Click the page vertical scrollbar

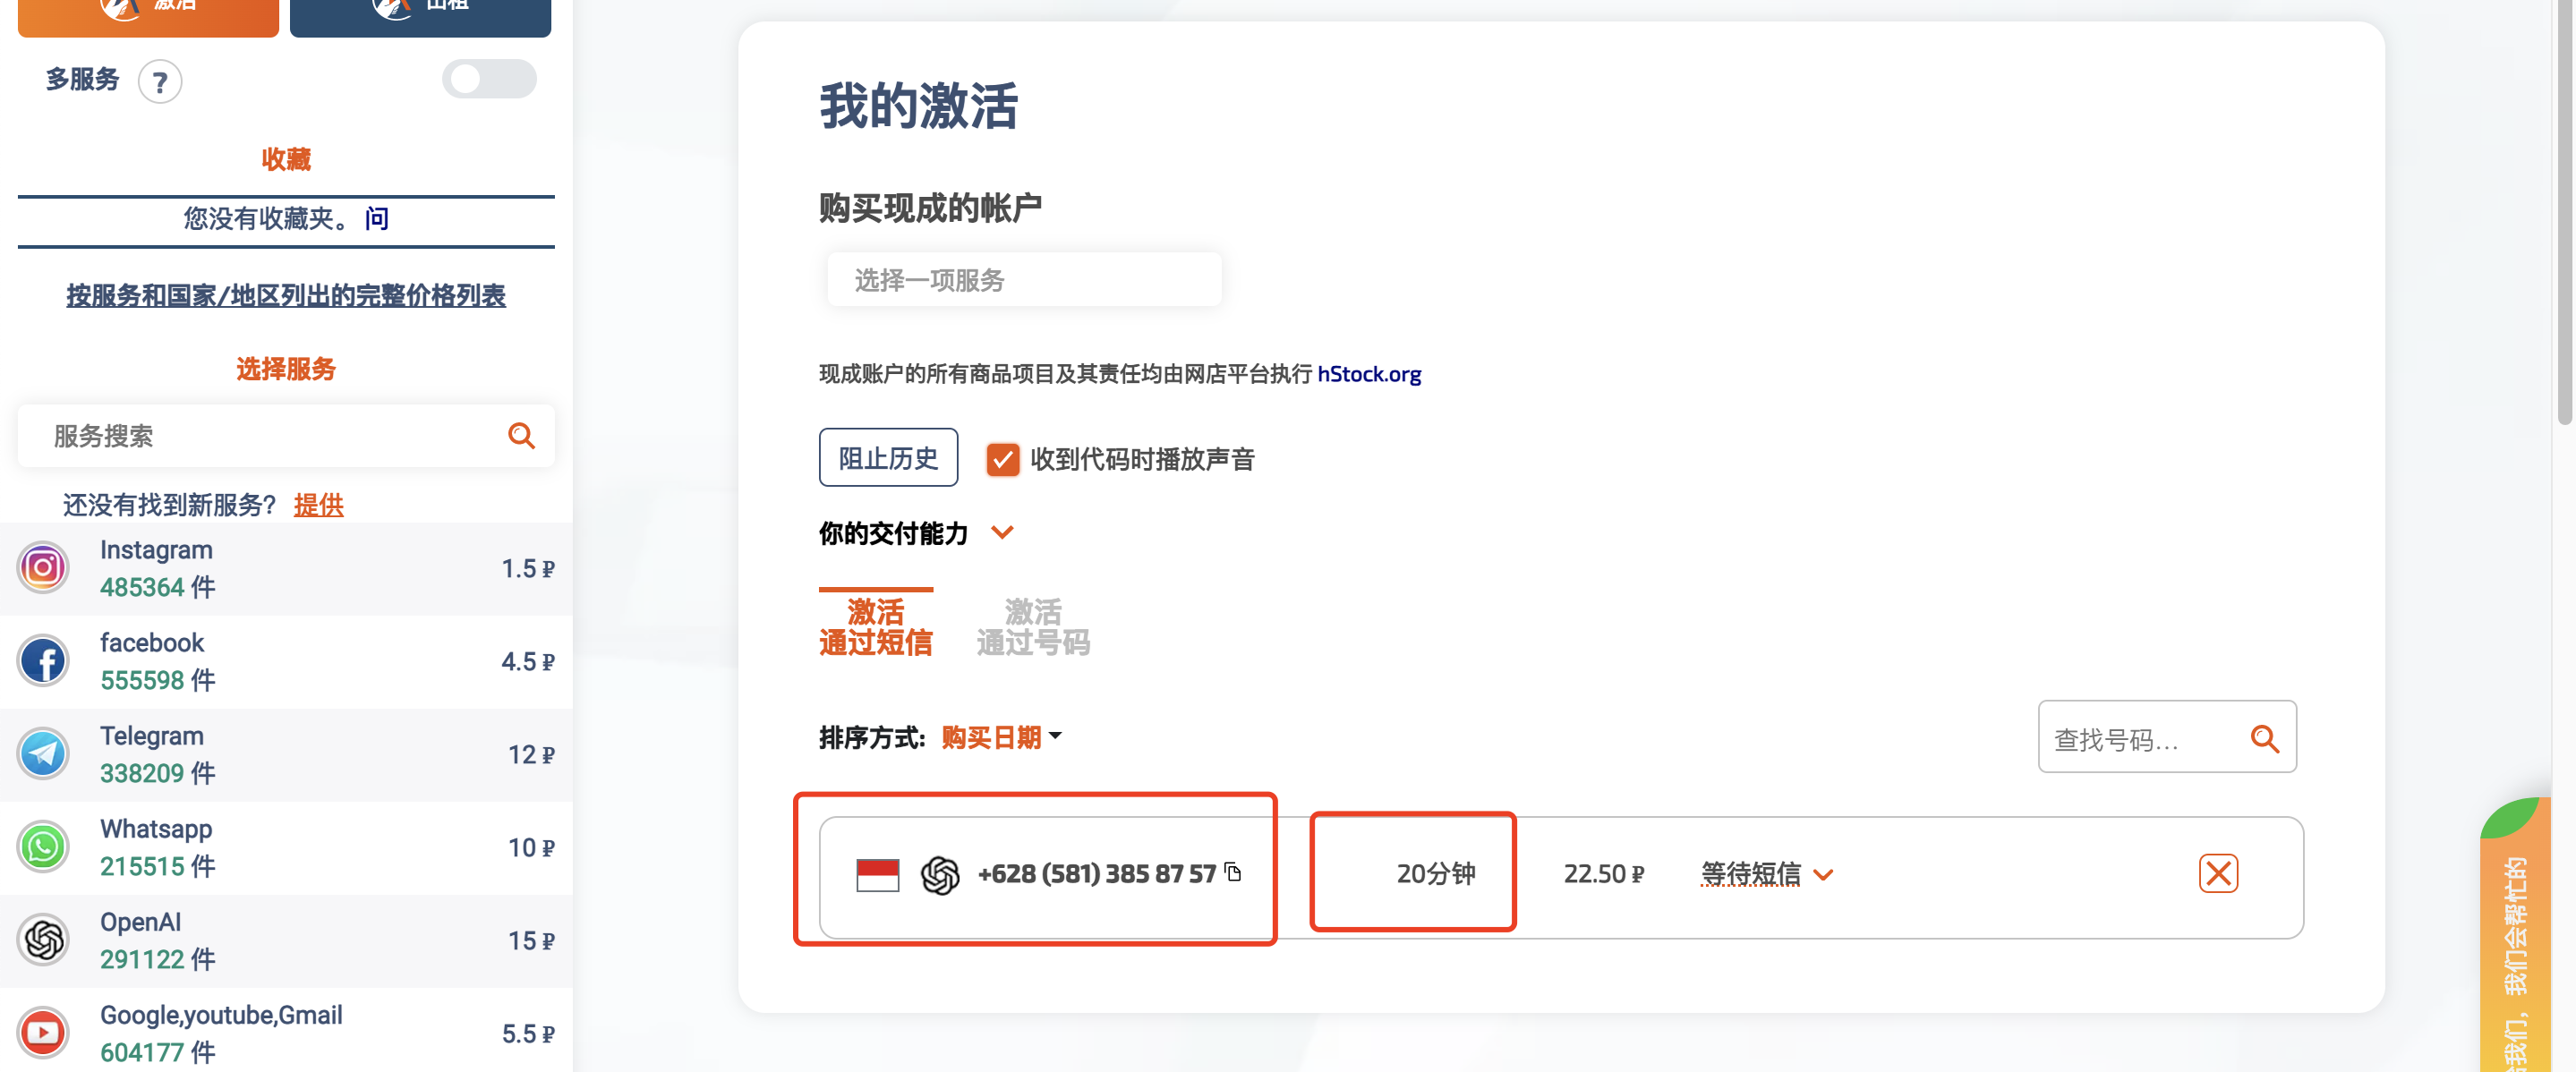coord(2565,212)
